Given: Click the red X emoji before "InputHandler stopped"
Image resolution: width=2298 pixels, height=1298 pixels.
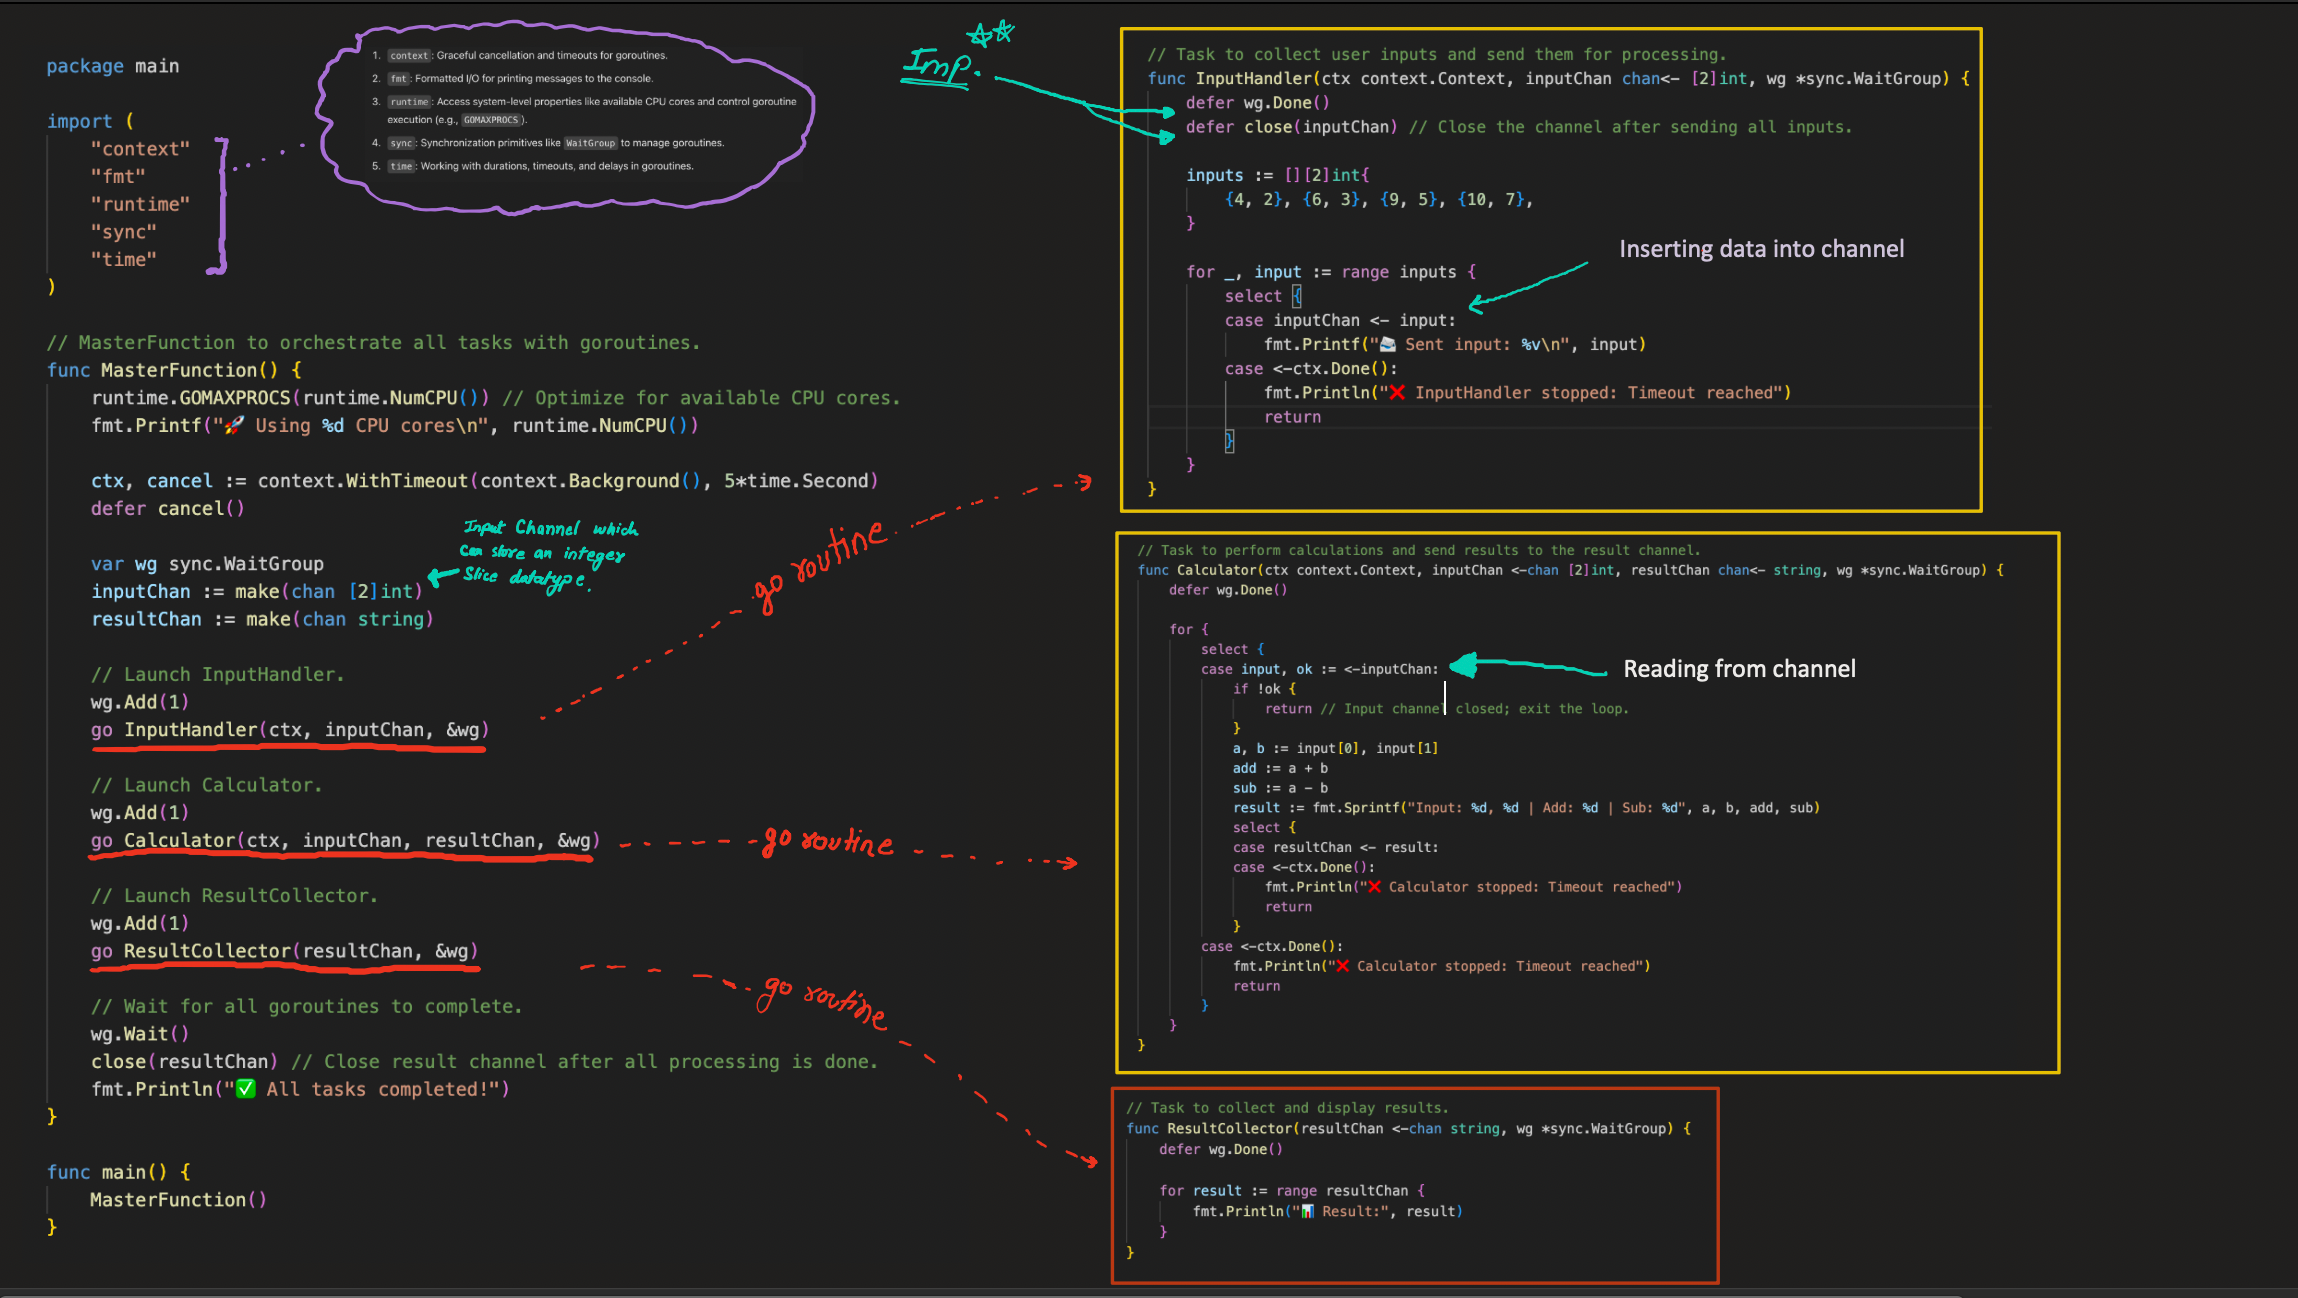Looking at the screenshot, I should click(1397, 393).
